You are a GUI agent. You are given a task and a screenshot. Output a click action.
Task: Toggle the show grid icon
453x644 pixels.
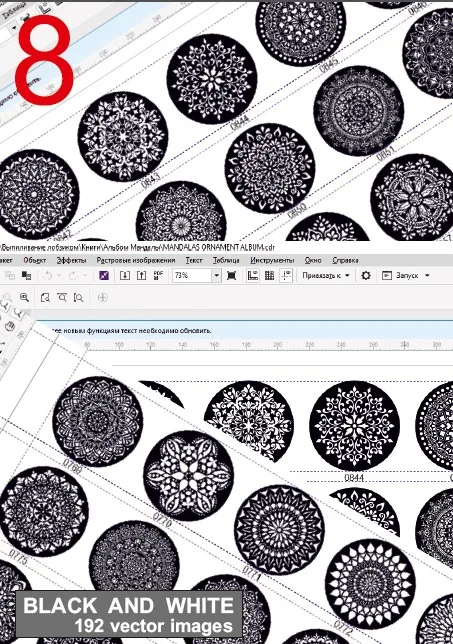coord(269,276)
